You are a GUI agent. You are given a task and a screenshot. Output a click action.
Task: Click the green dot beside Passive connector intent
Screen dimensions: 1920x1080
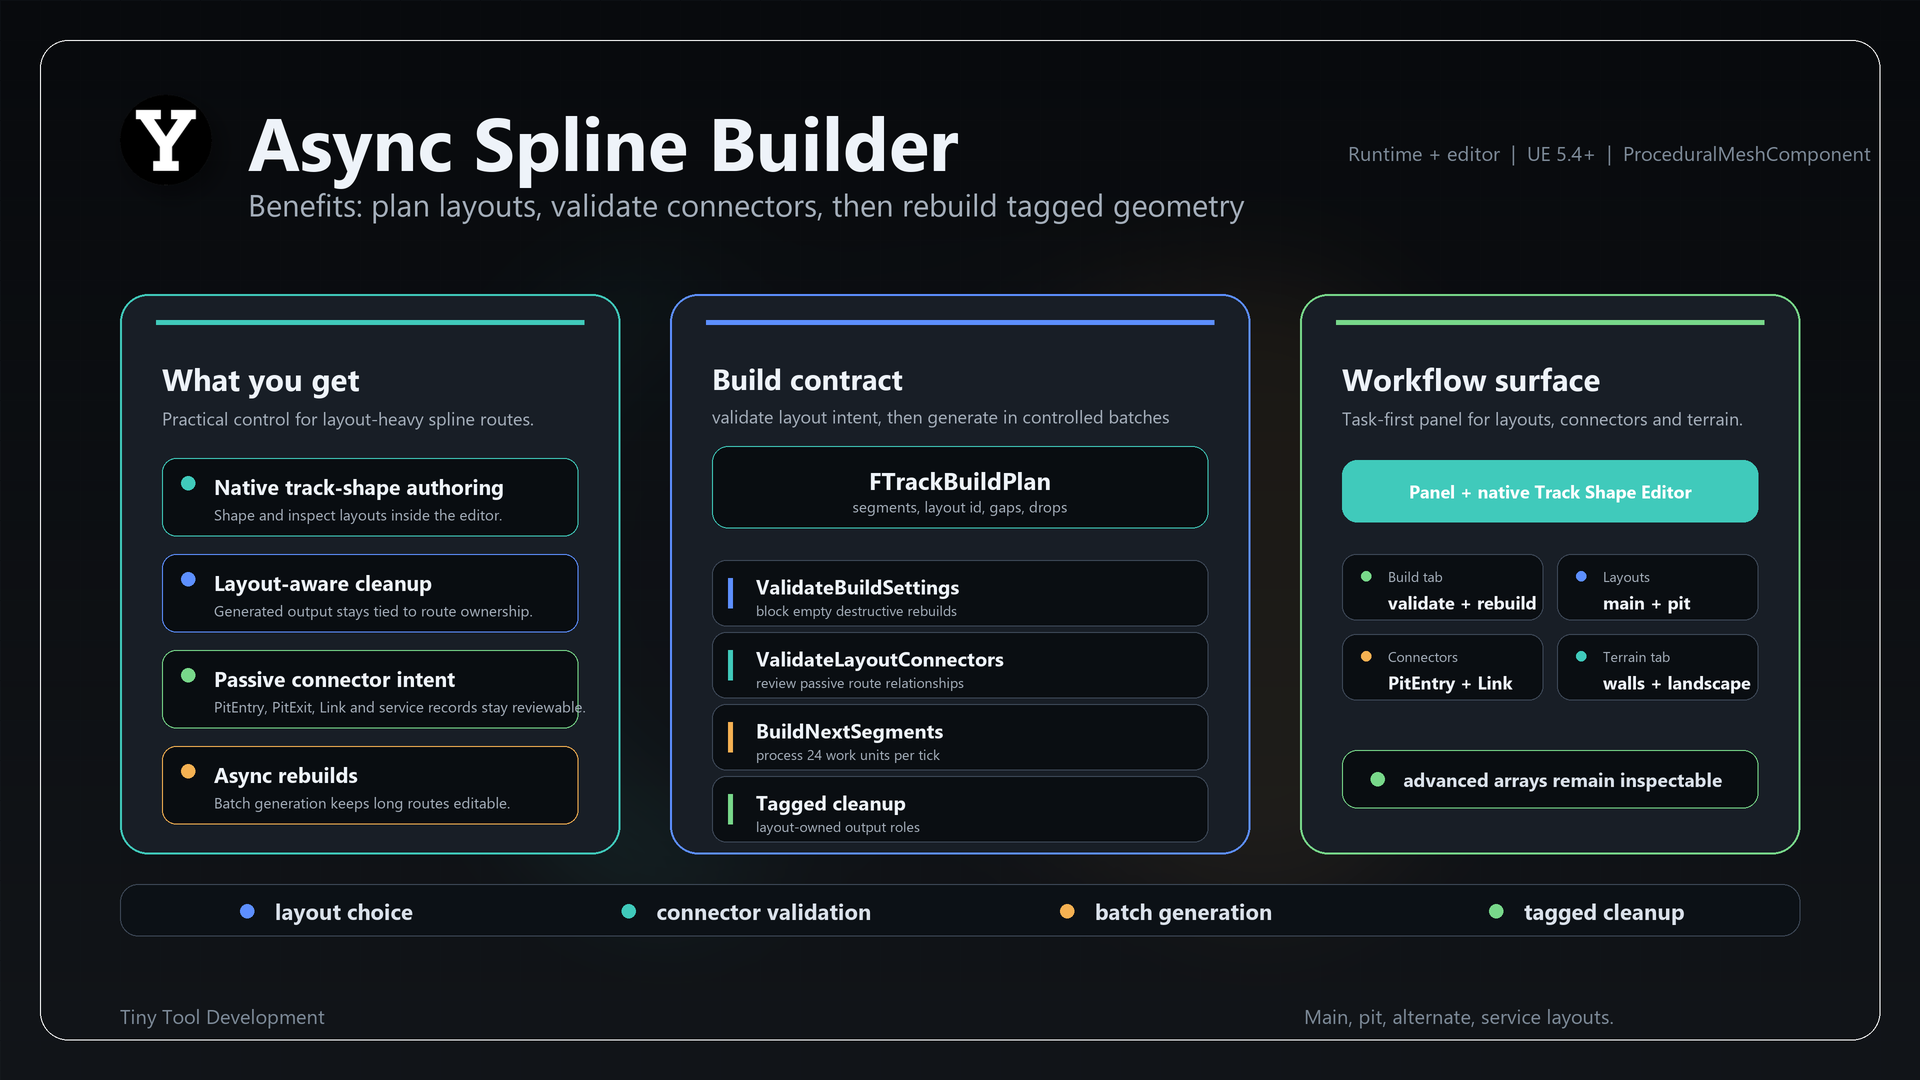coord(188,676)
